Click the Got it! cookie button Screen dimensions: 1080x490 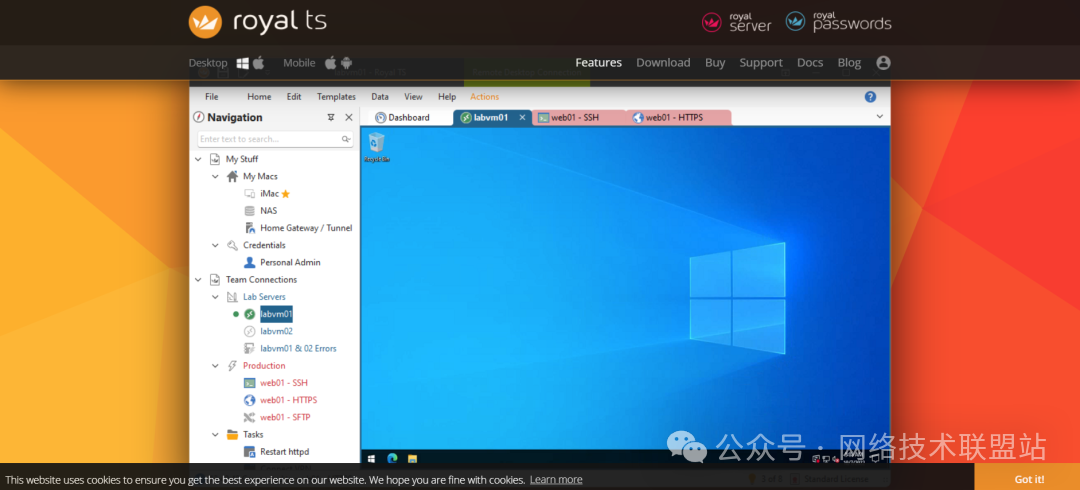click(x=1027, y=479)
